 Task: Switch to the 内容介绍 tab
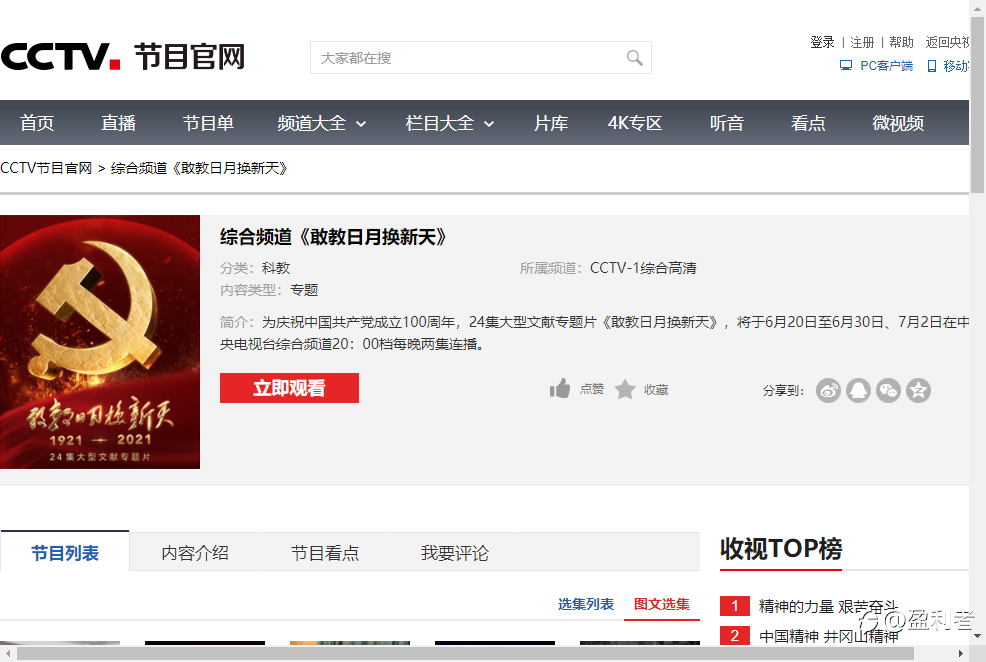click(x=195, y=553)
